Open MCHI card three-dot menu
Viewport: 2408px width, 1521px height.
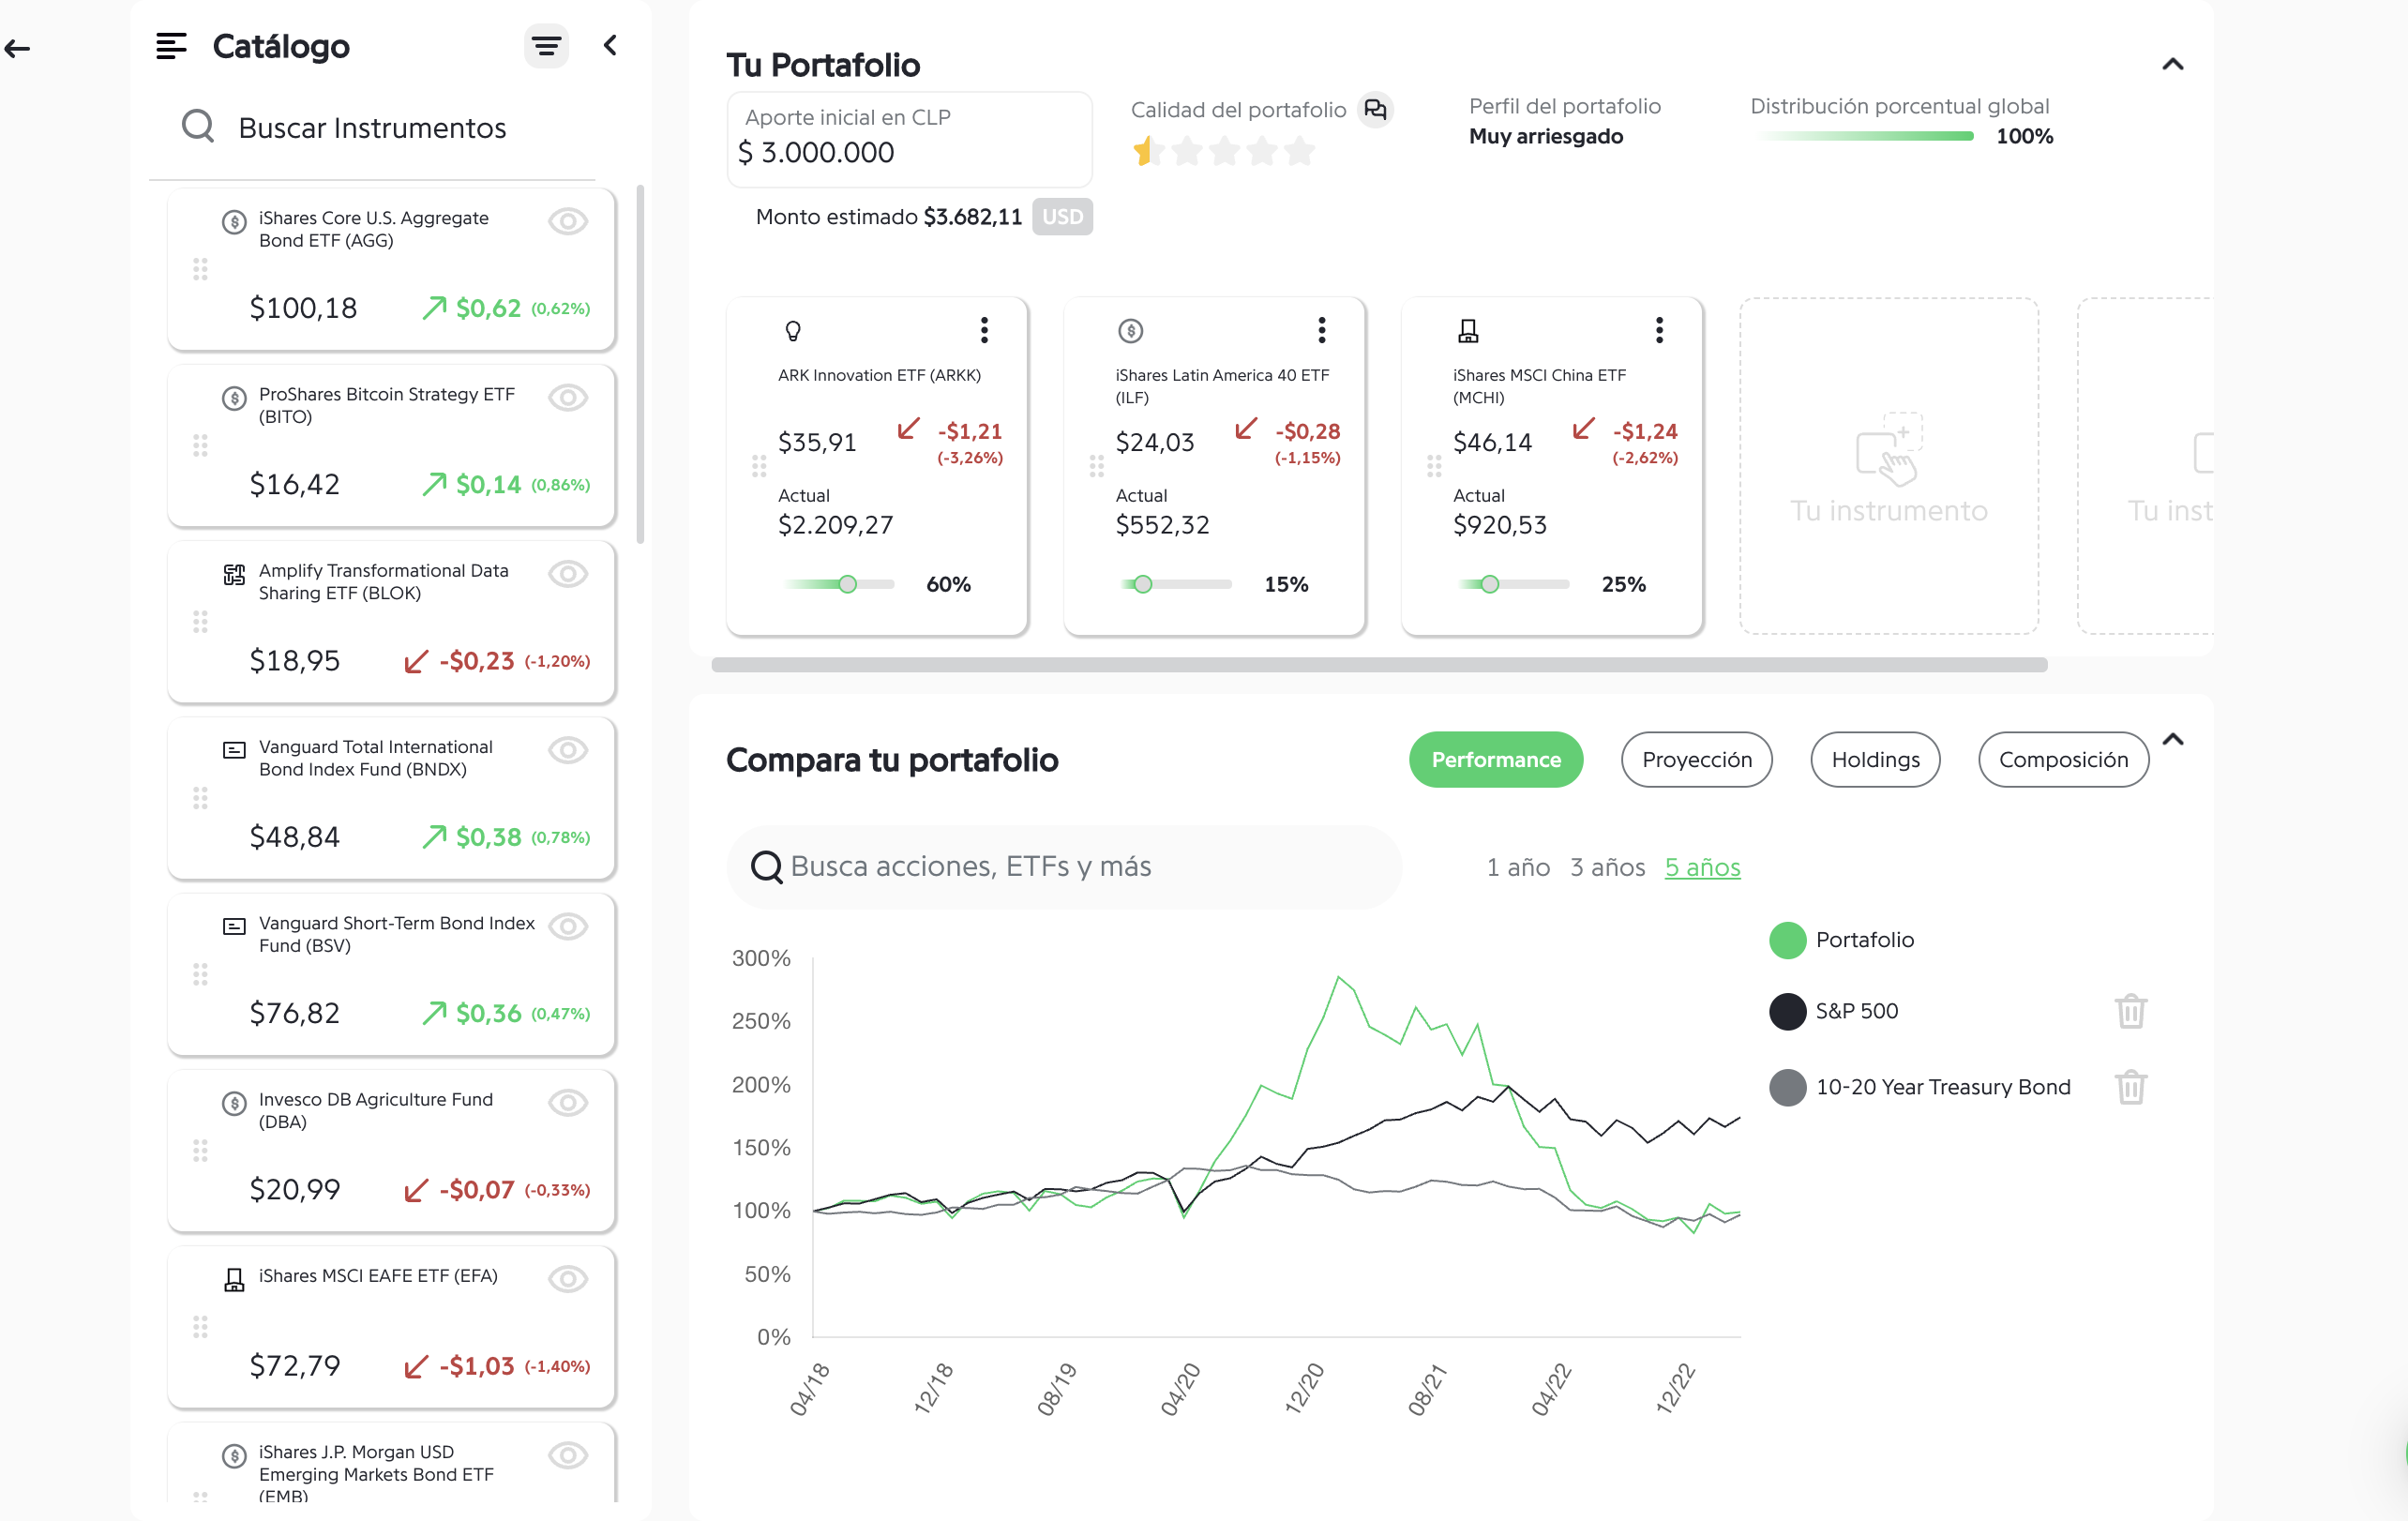pyautogui.click(x=1659, y=330)
